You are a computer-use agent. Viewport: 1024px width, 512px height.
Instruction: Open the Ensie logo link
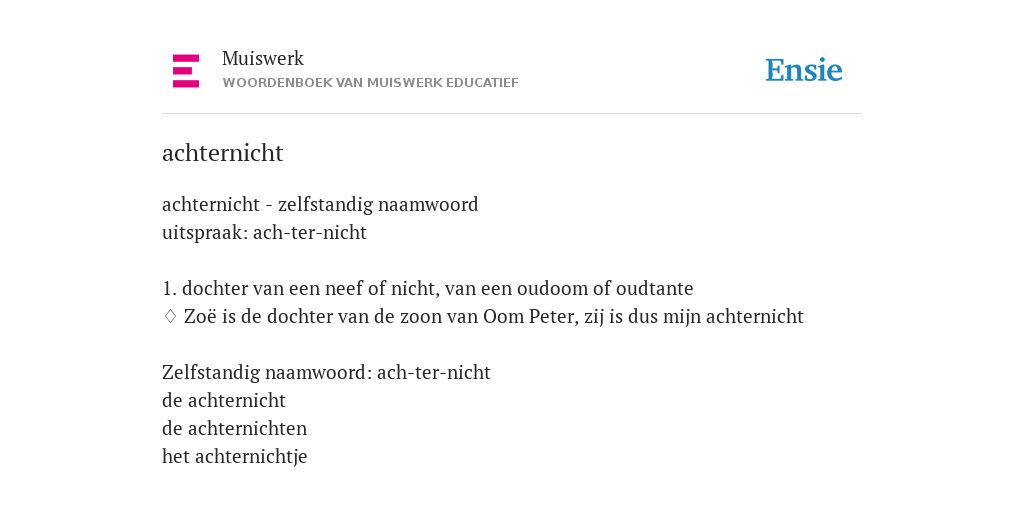click(804, 71)
